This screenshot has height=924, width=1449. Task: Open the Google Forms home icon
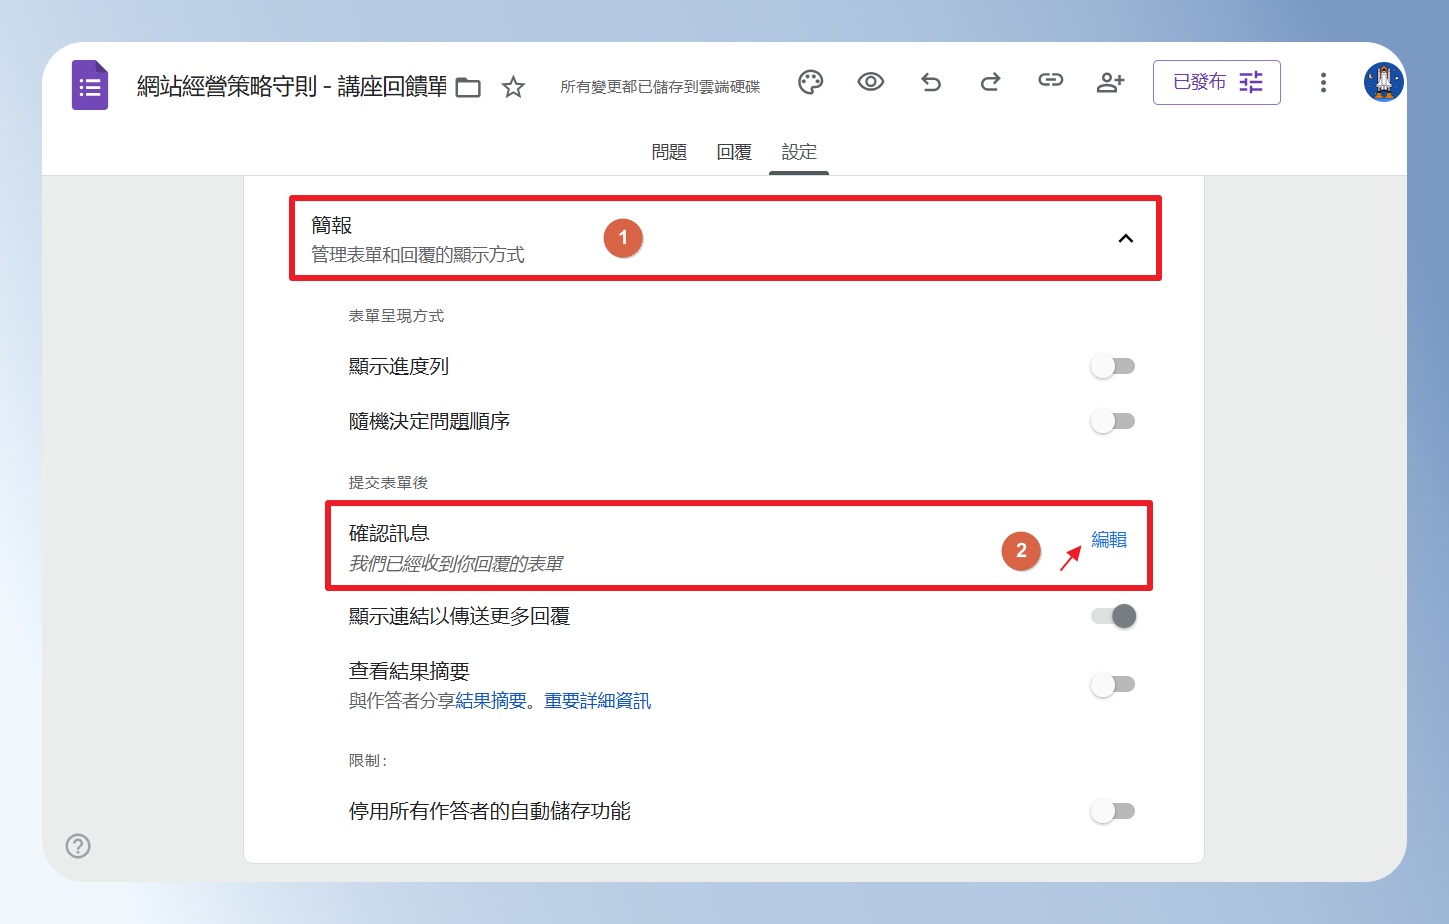(90, 85)
